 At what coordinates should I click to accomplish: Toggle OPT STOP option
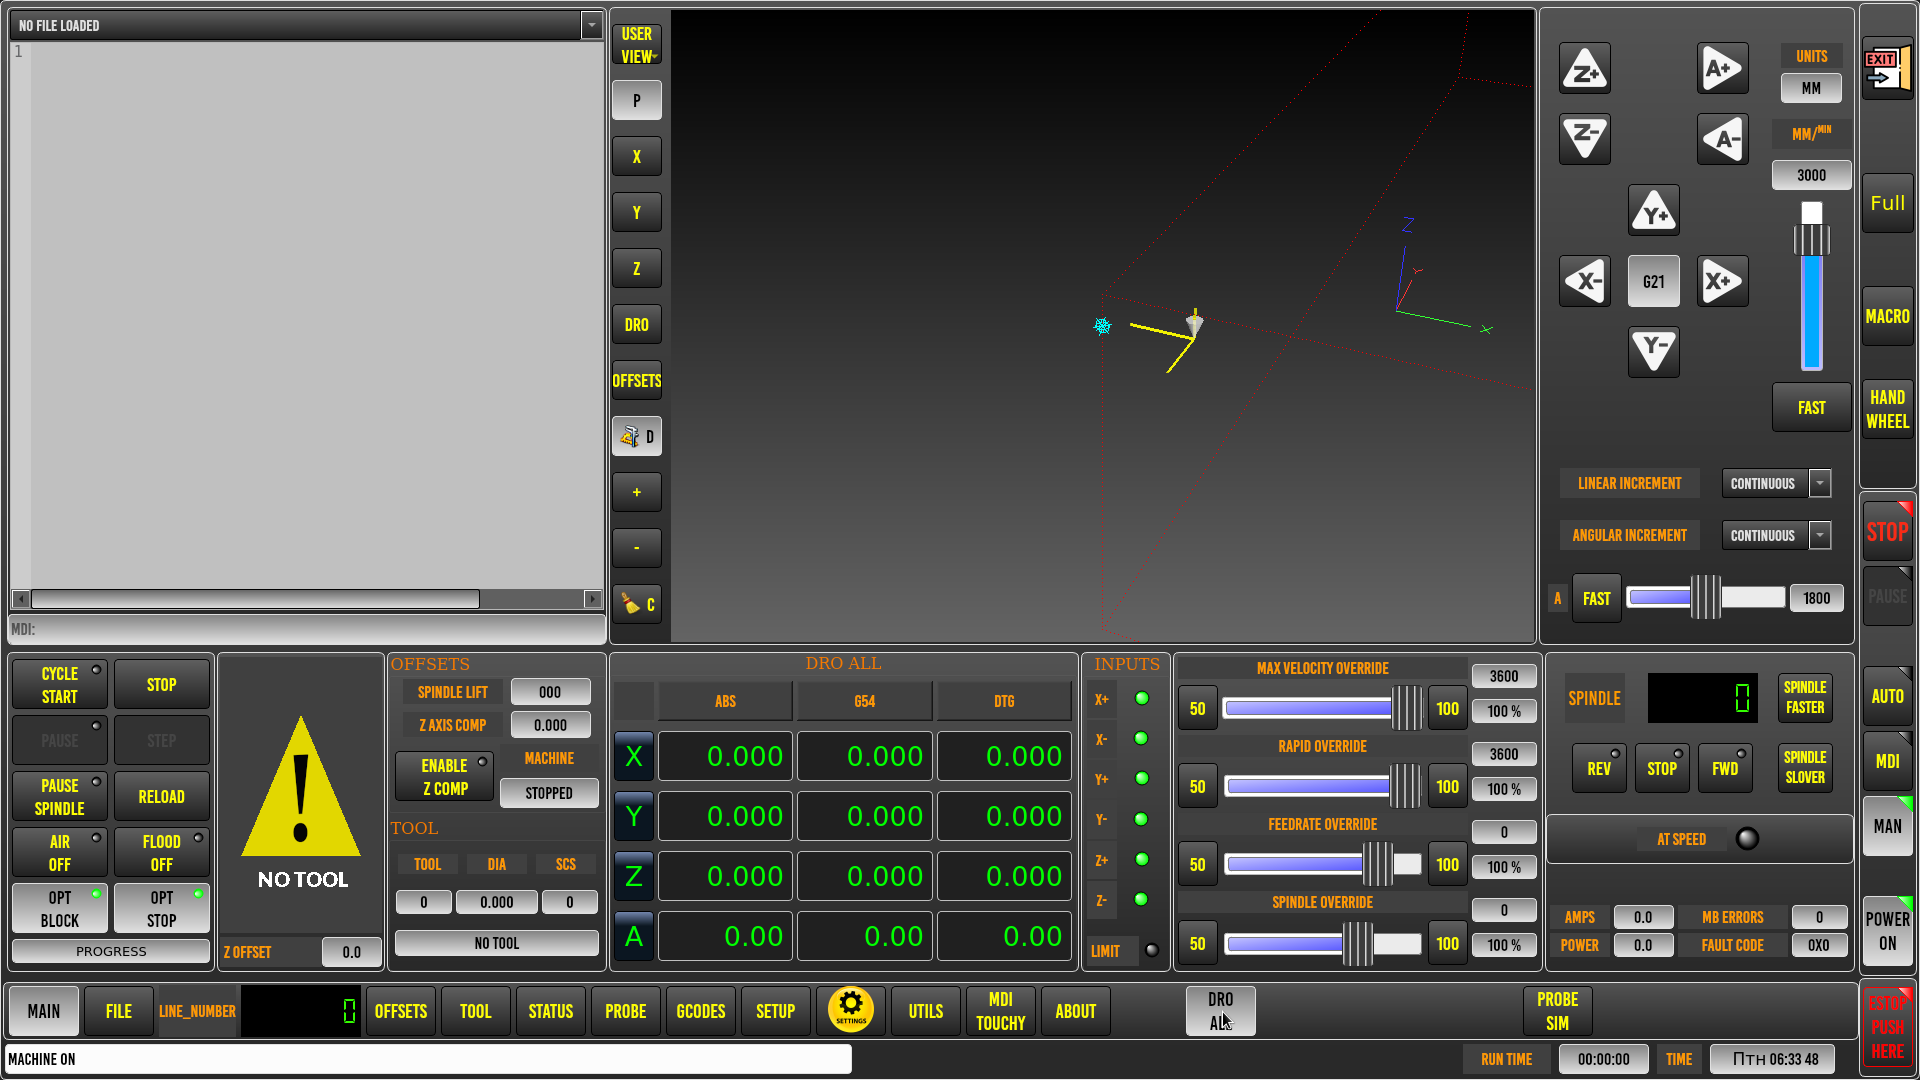[162, 908]
